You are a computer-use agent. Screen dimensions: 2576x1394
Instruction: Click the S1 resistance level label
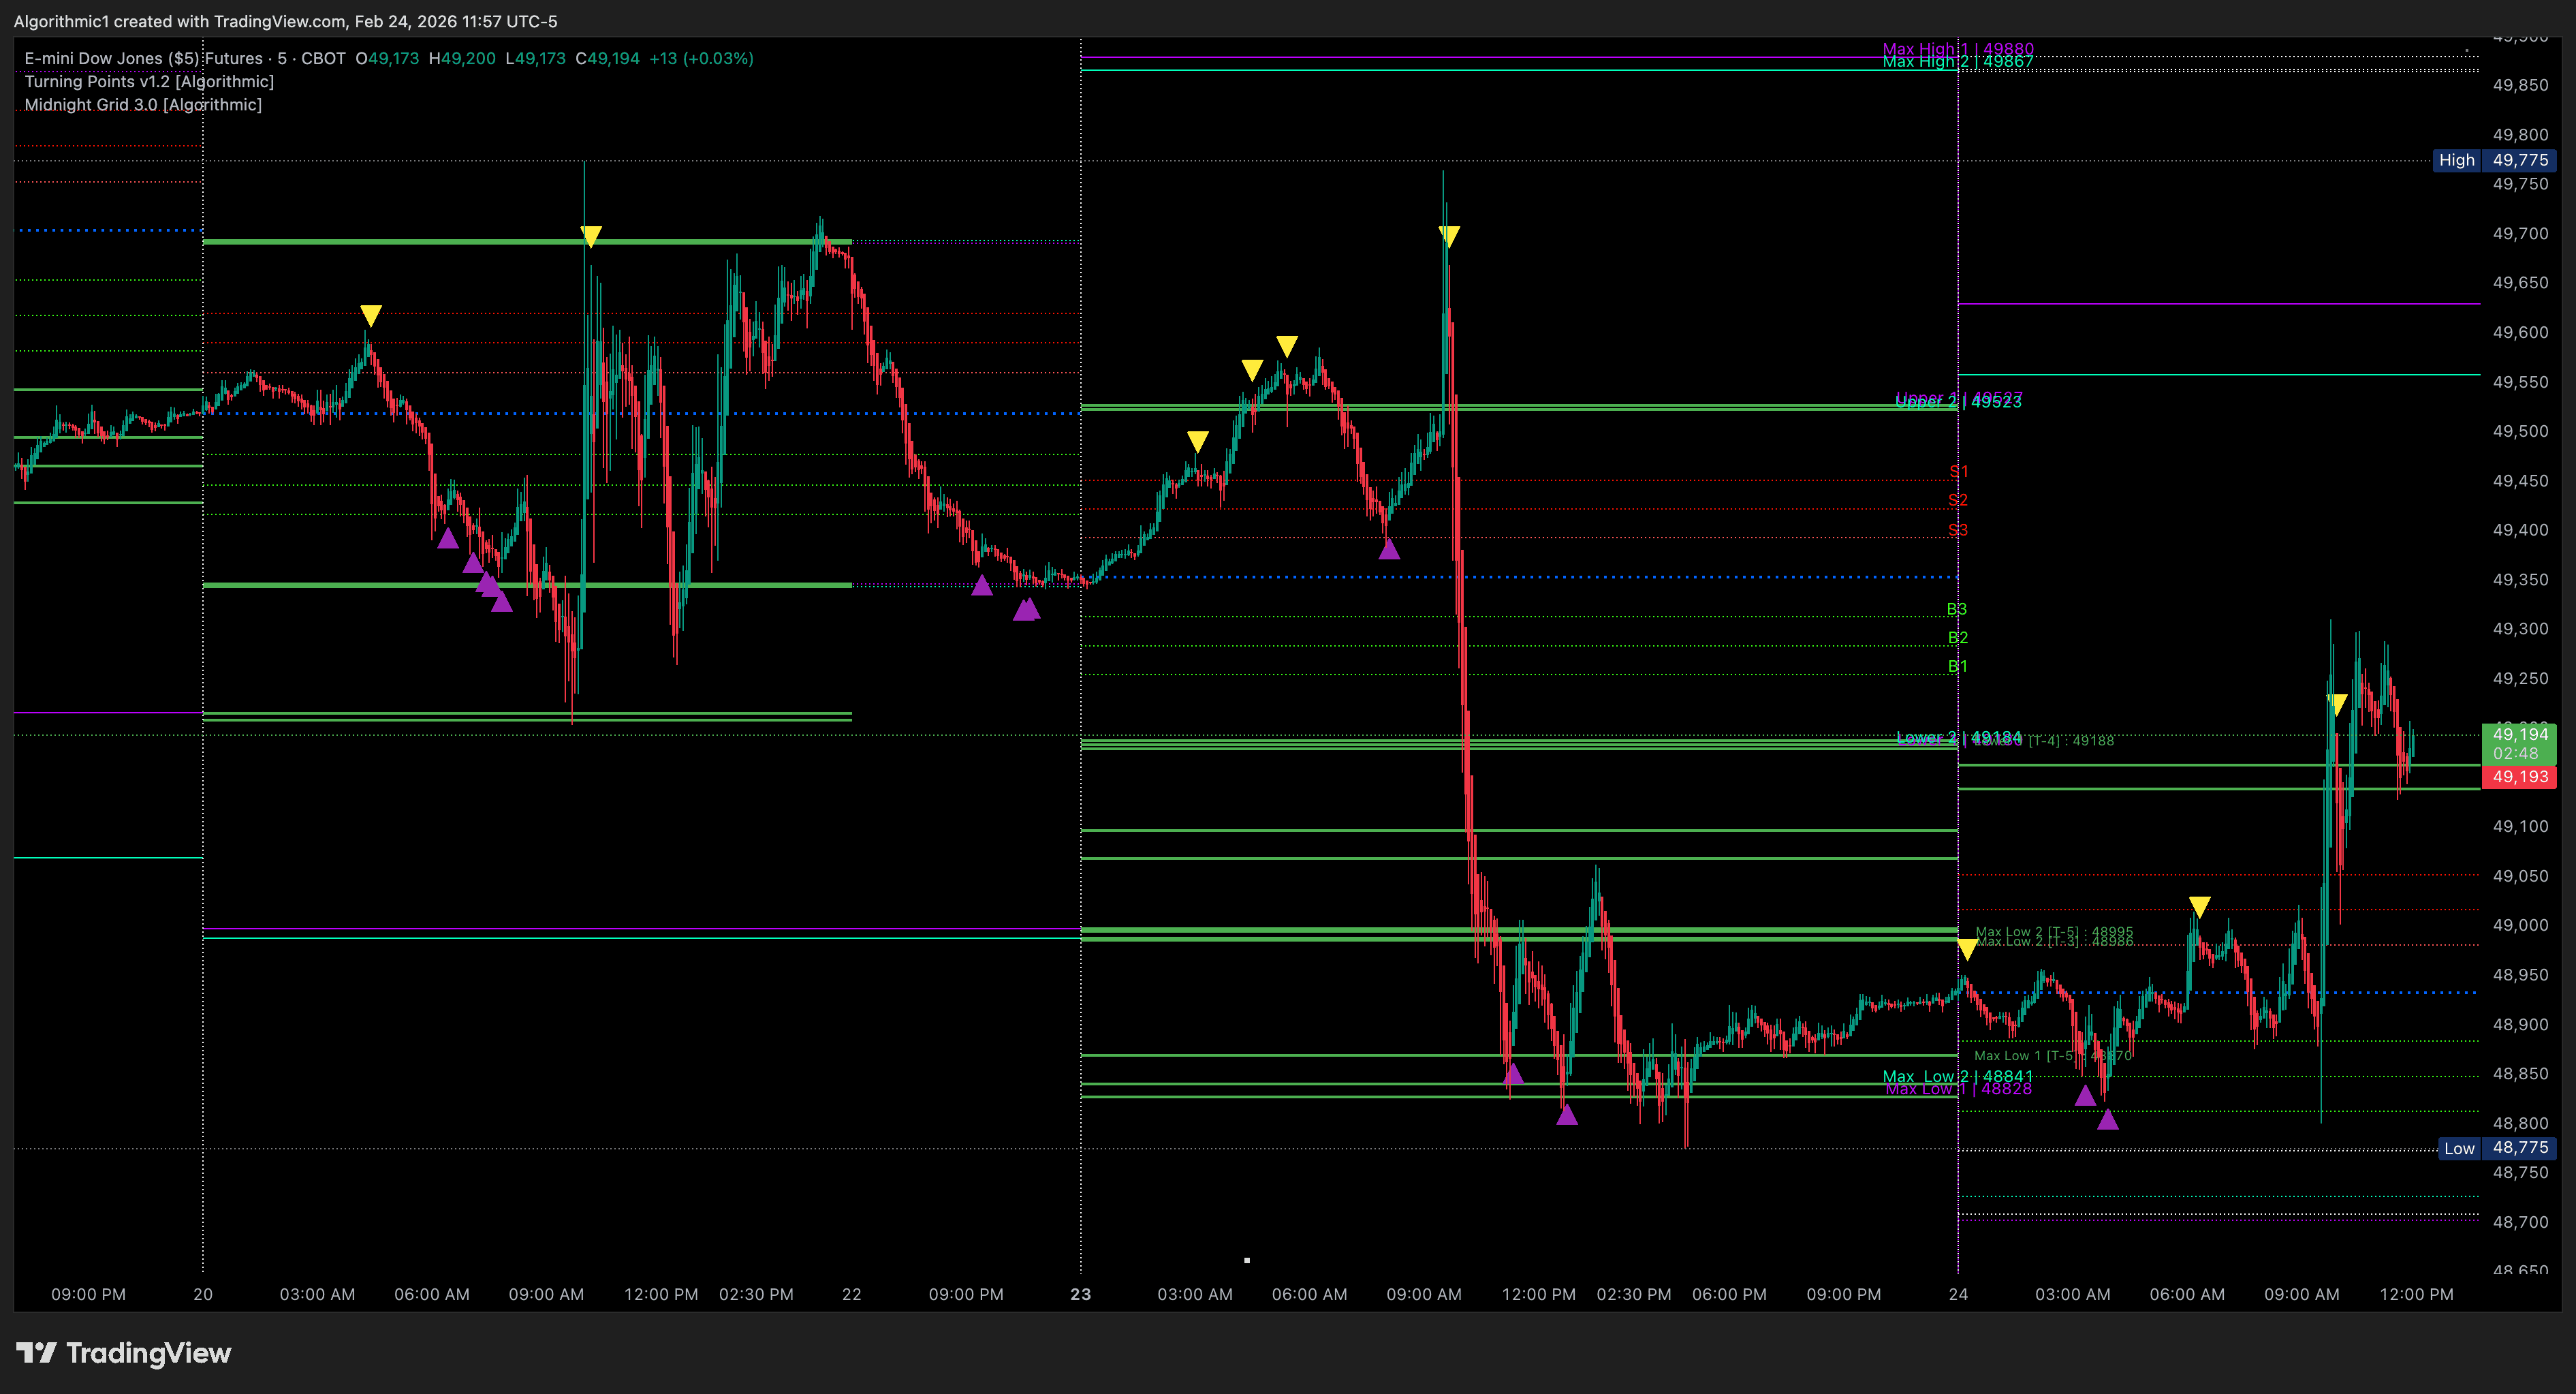[x=1958, y=472]
